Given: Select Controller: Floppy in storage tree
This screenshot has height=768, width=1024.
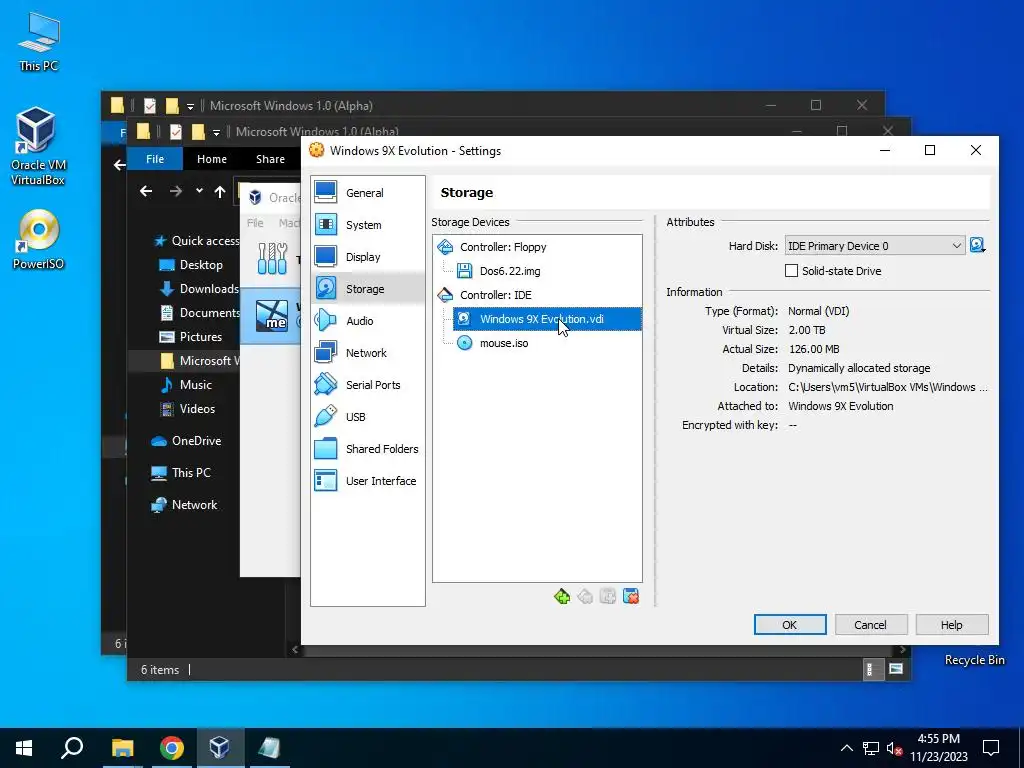Looking at the screenshot, I should (x=502, y=247).
